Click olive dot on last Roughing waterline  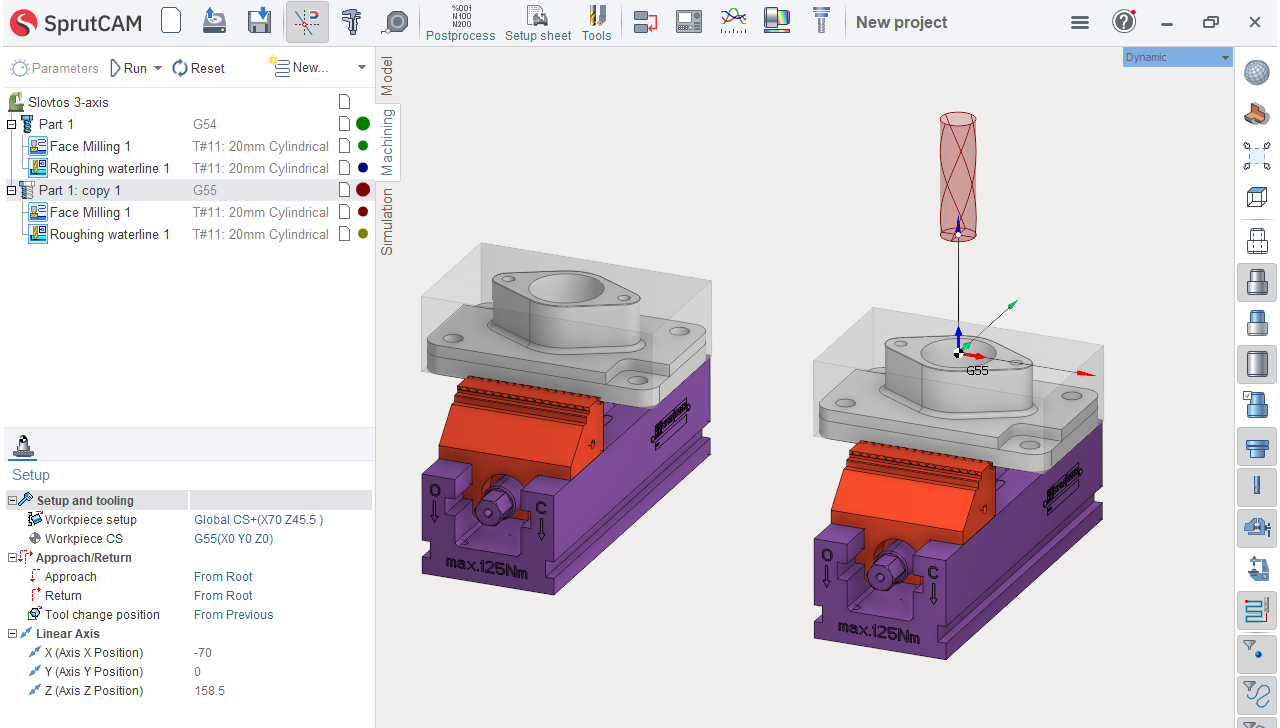[363, 234]
